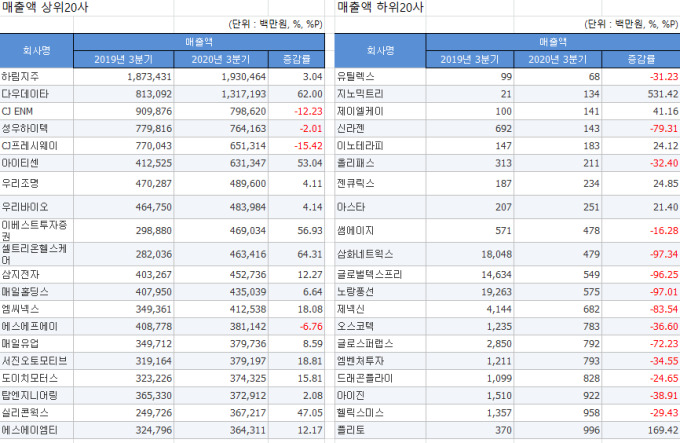This screenshot has height=443, width=680.
Task: Select the 드래곤플라이 cell
Action: 380,378
